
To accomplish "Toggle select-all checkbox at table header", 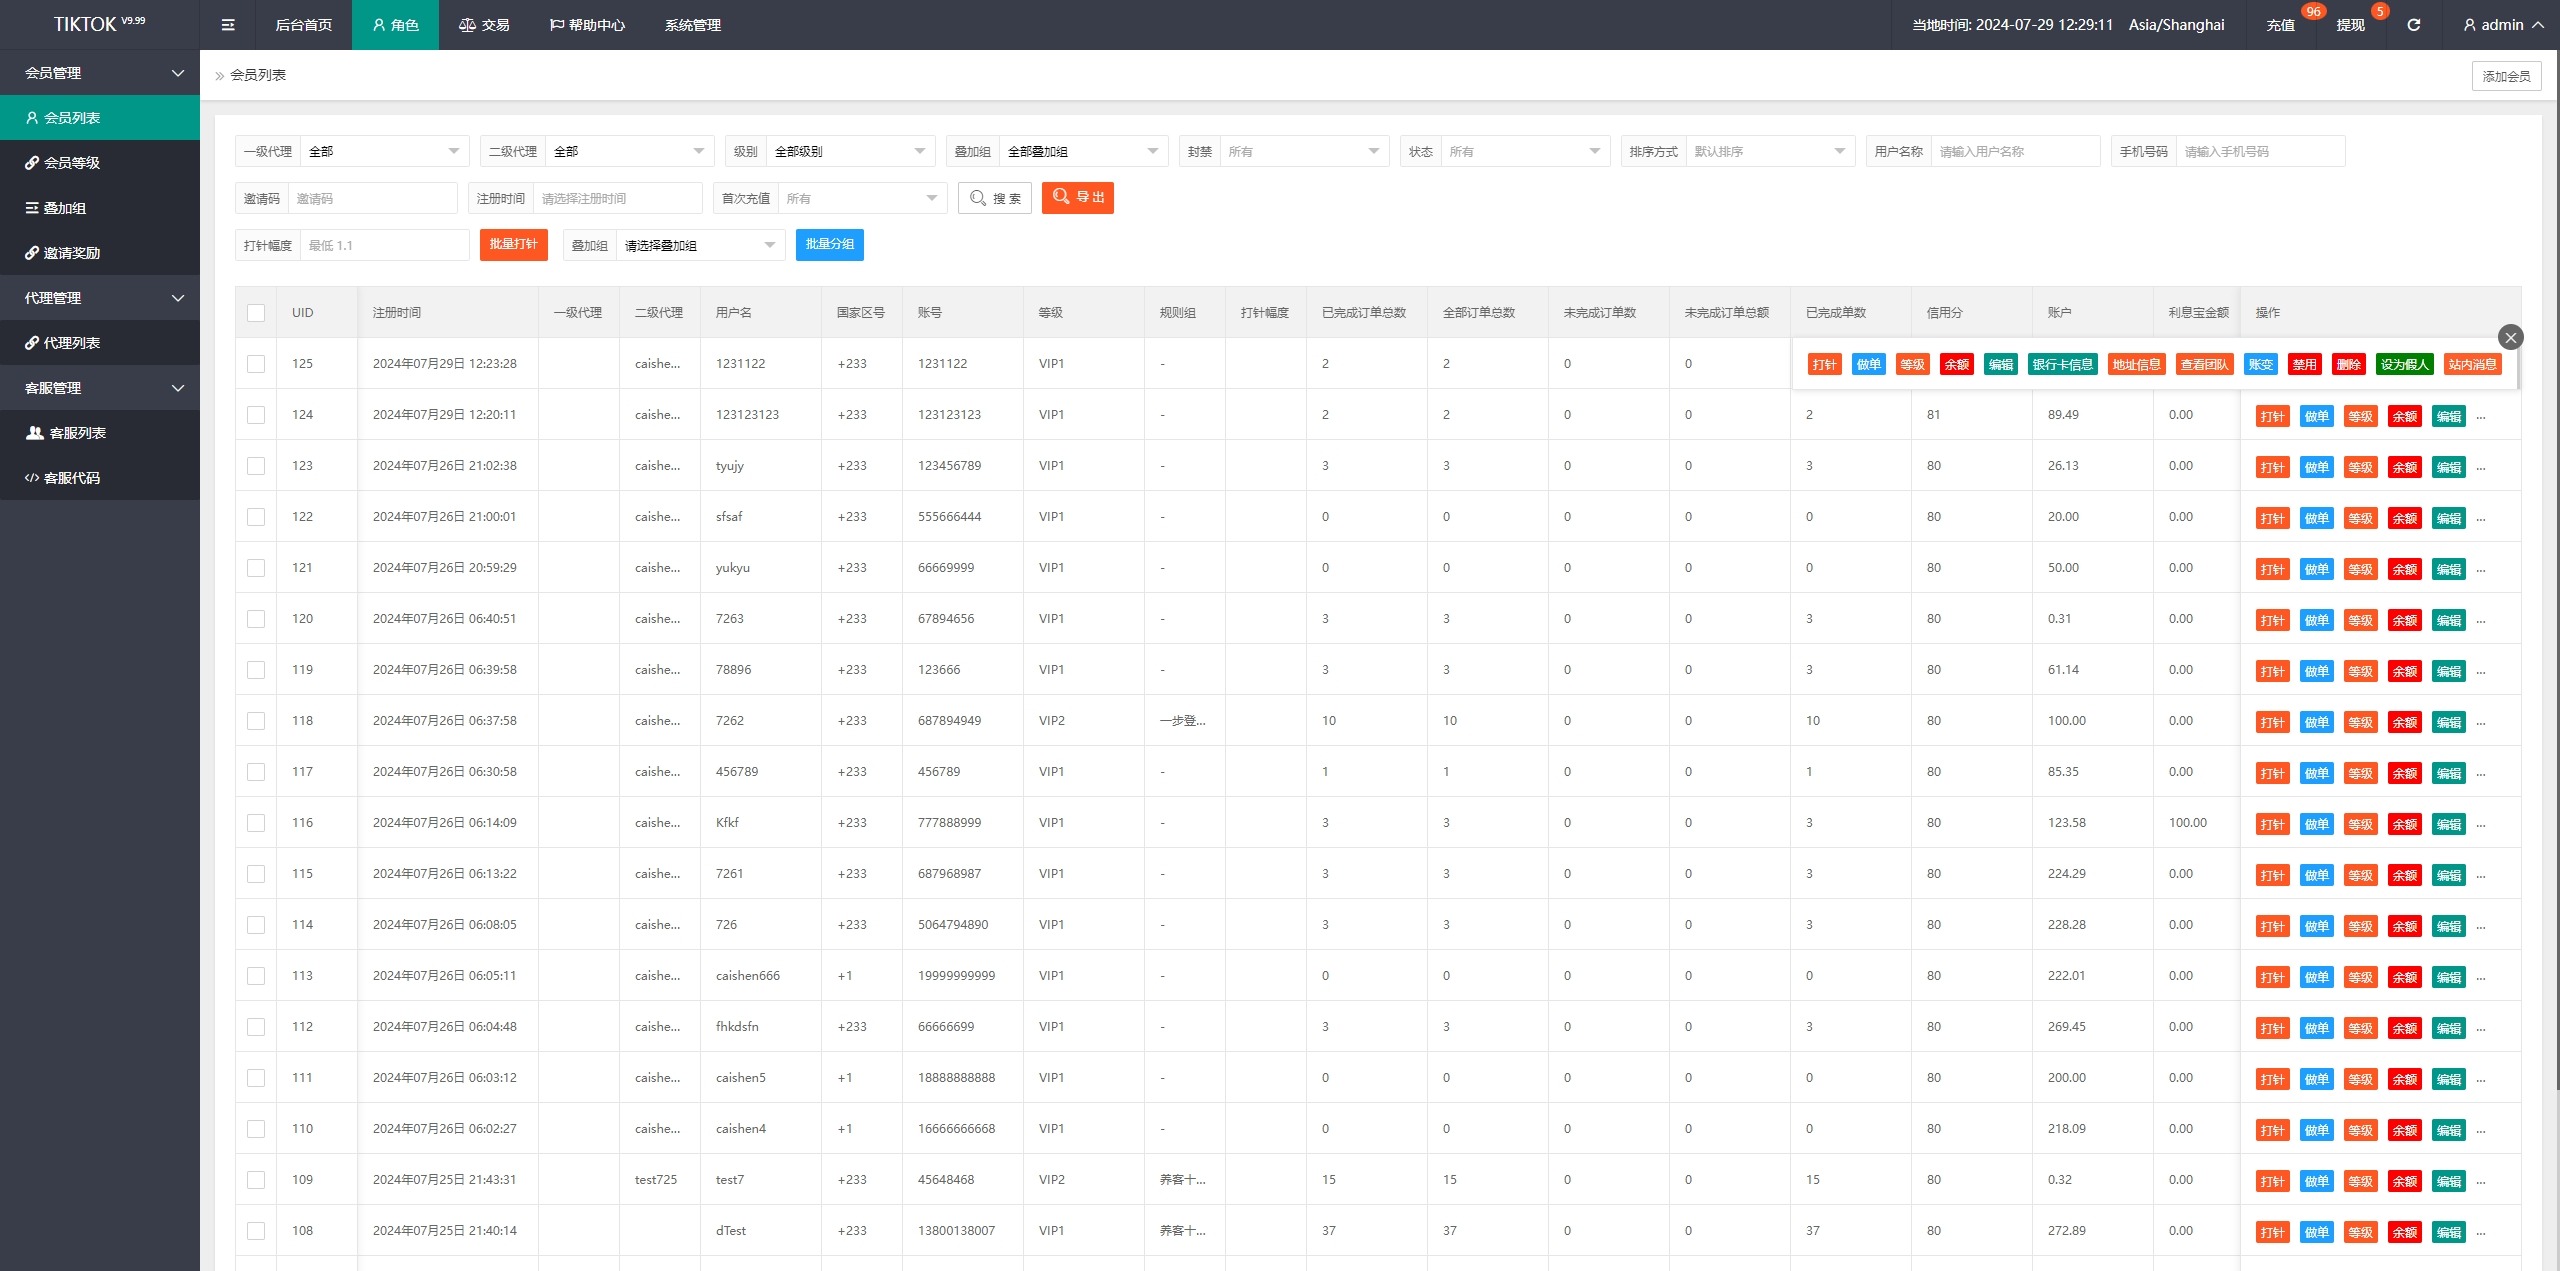I will coord(256,314).
